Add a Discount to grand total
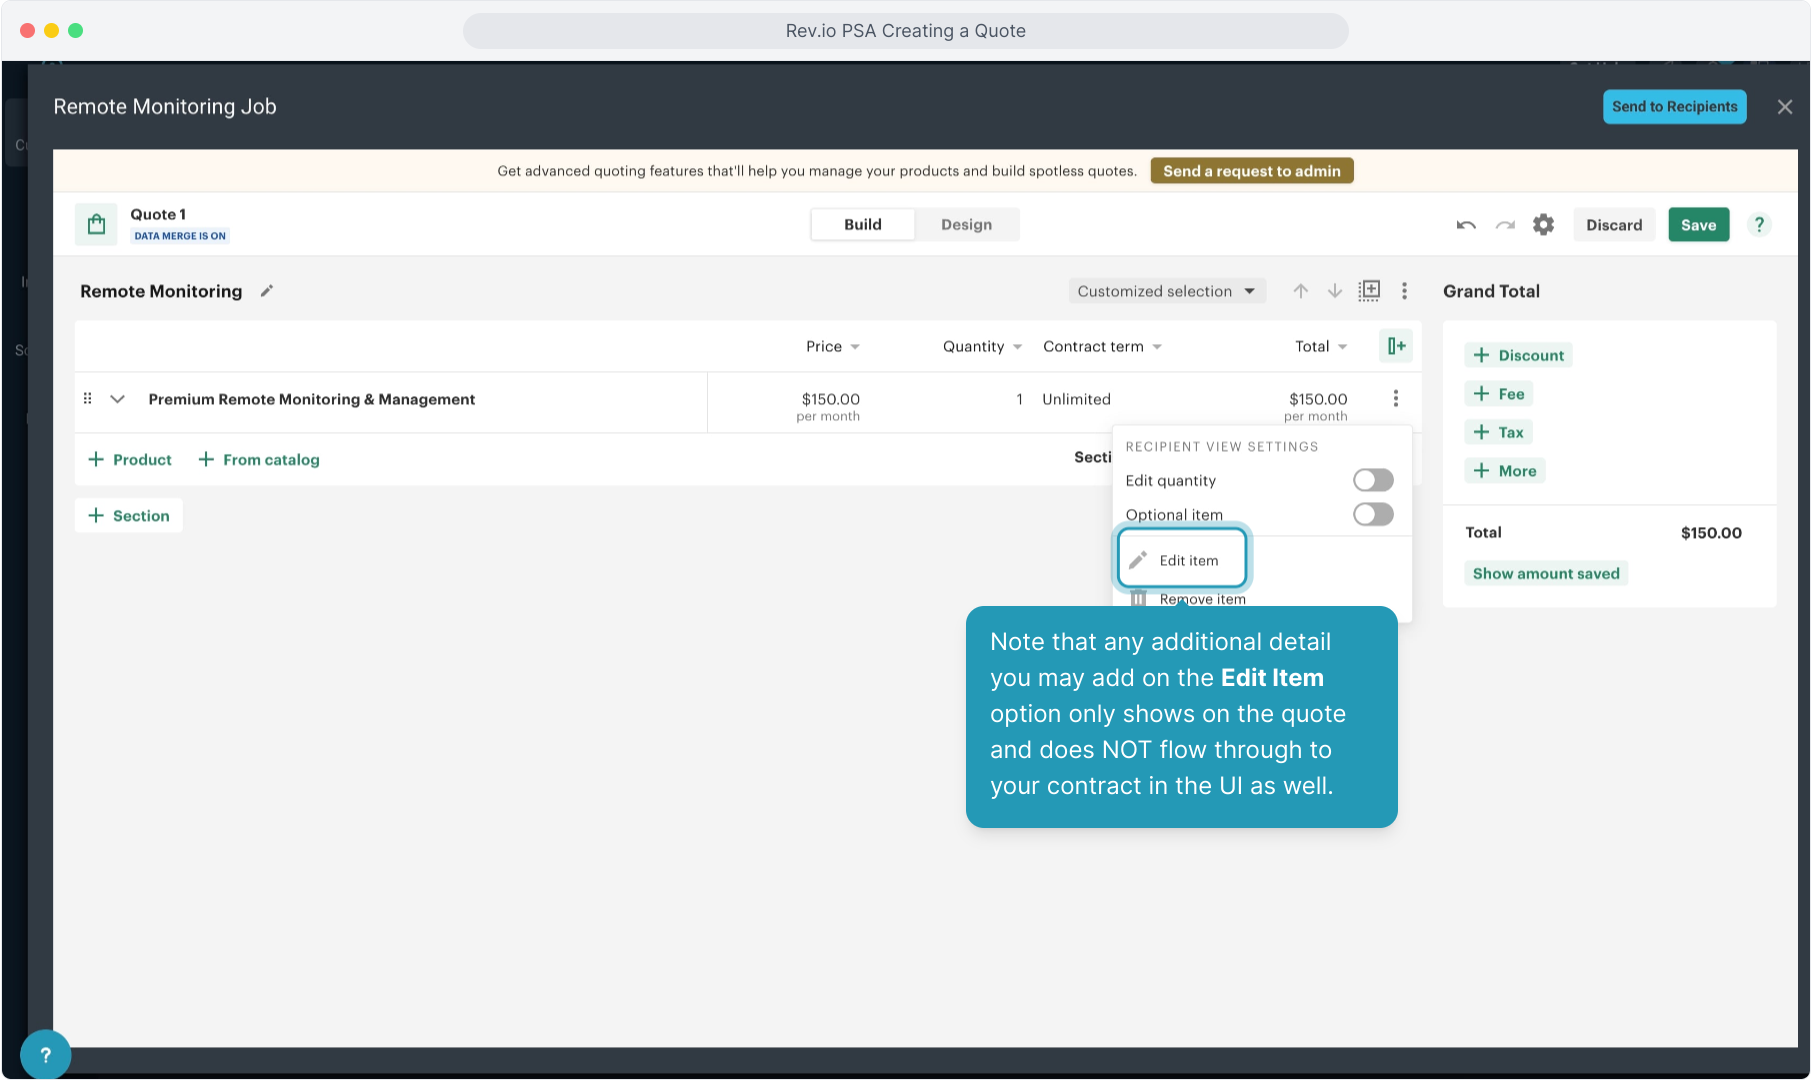The height and width of the screenshot is (1080, 1812). (1518, 355)
